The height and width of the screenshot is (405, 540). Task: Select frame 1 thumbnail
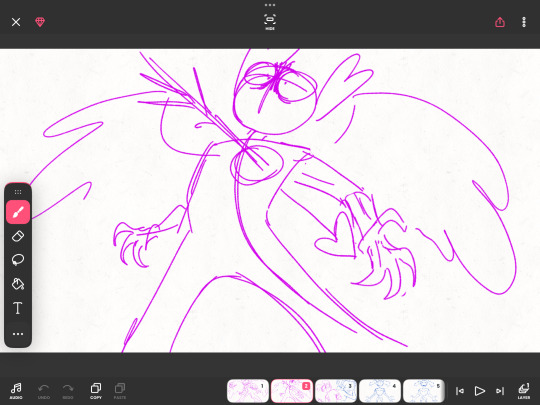248,391
